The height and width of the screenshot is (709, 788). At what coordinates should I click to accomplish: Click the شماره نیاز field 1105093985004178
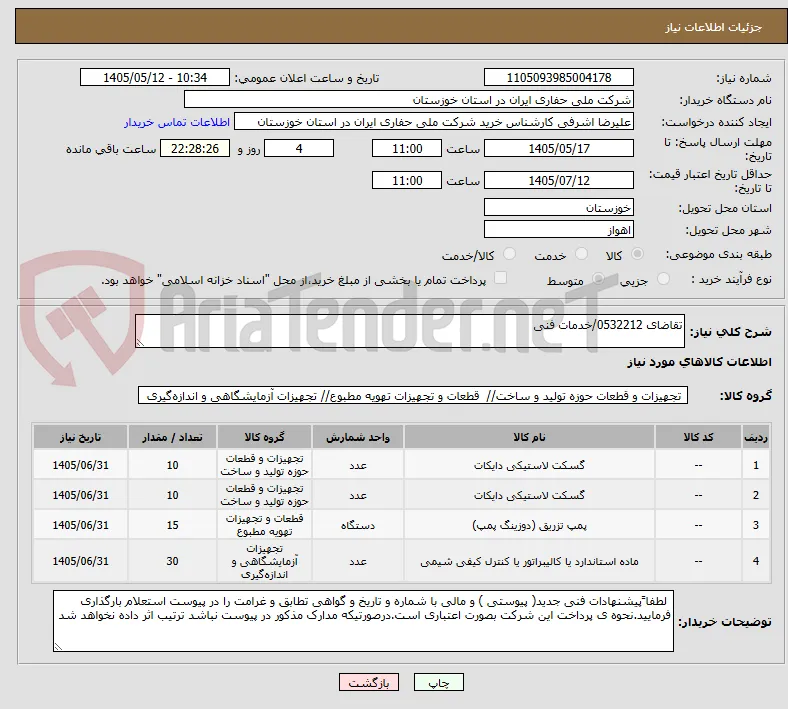(x=558, y=77)
